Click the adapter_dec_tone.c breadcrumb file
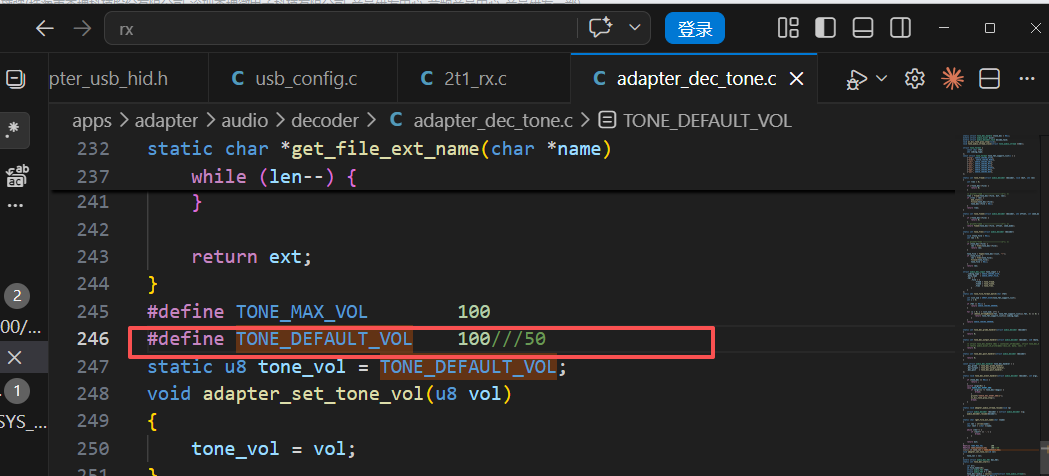Image resolution: width=1049 pixels, height=476 pixels. [482, 121]
